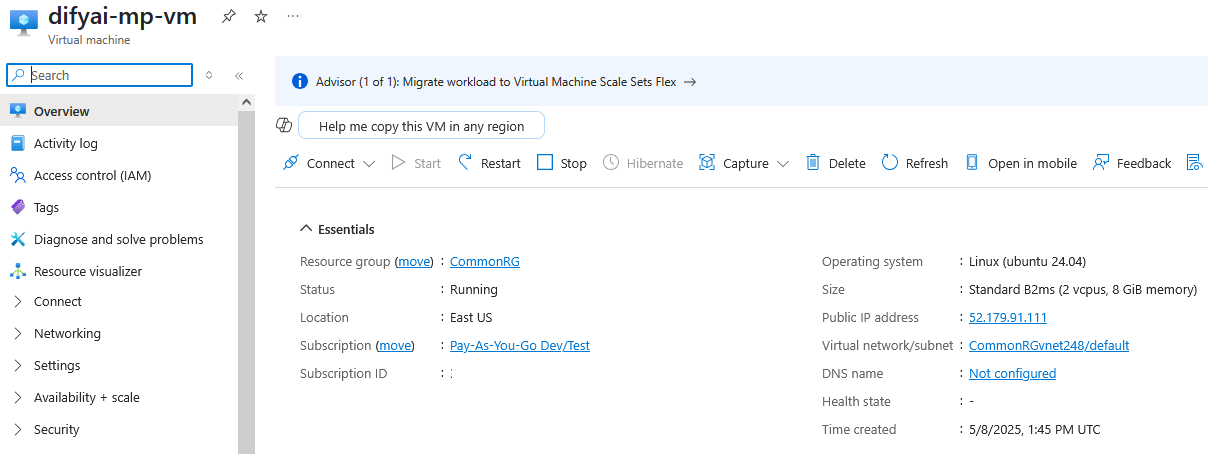
Task: Click the cut-off icon after Feedback
Action: tap(1193, 163)
